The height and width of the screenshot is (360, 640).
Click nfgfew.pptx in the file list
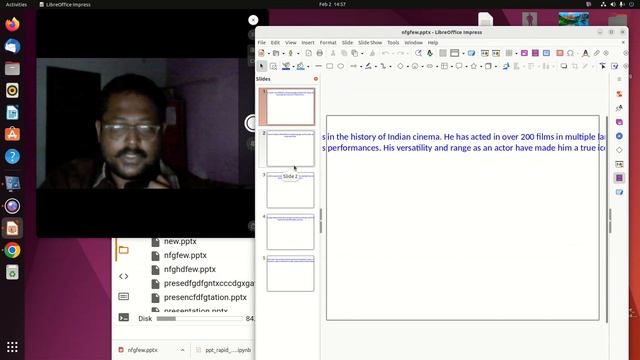[x=185, y=256]
